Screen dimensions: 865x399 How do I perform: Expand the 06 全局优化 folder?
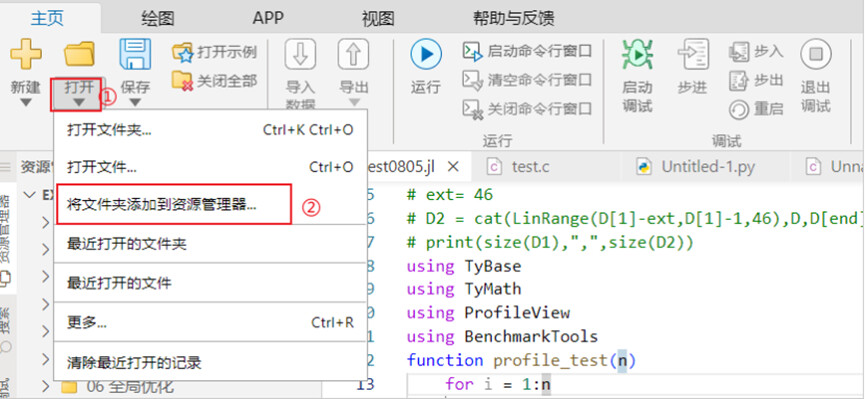(47, 387)
